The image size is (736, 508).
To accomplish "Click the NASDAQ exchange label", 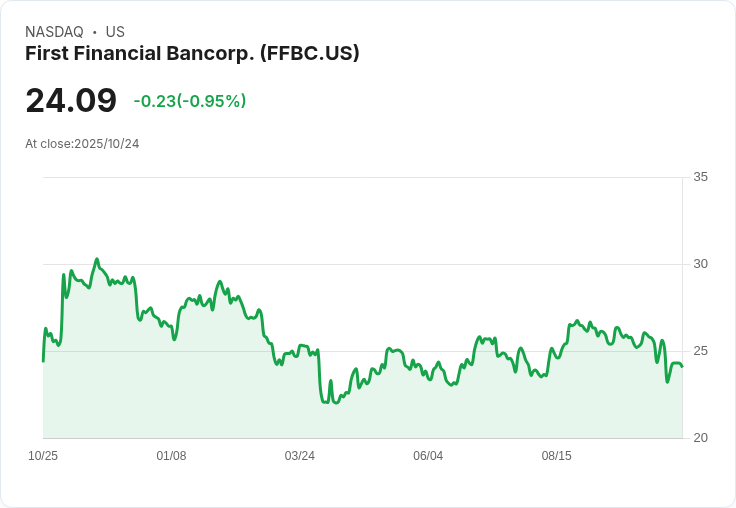I will (x=54, y=32).
